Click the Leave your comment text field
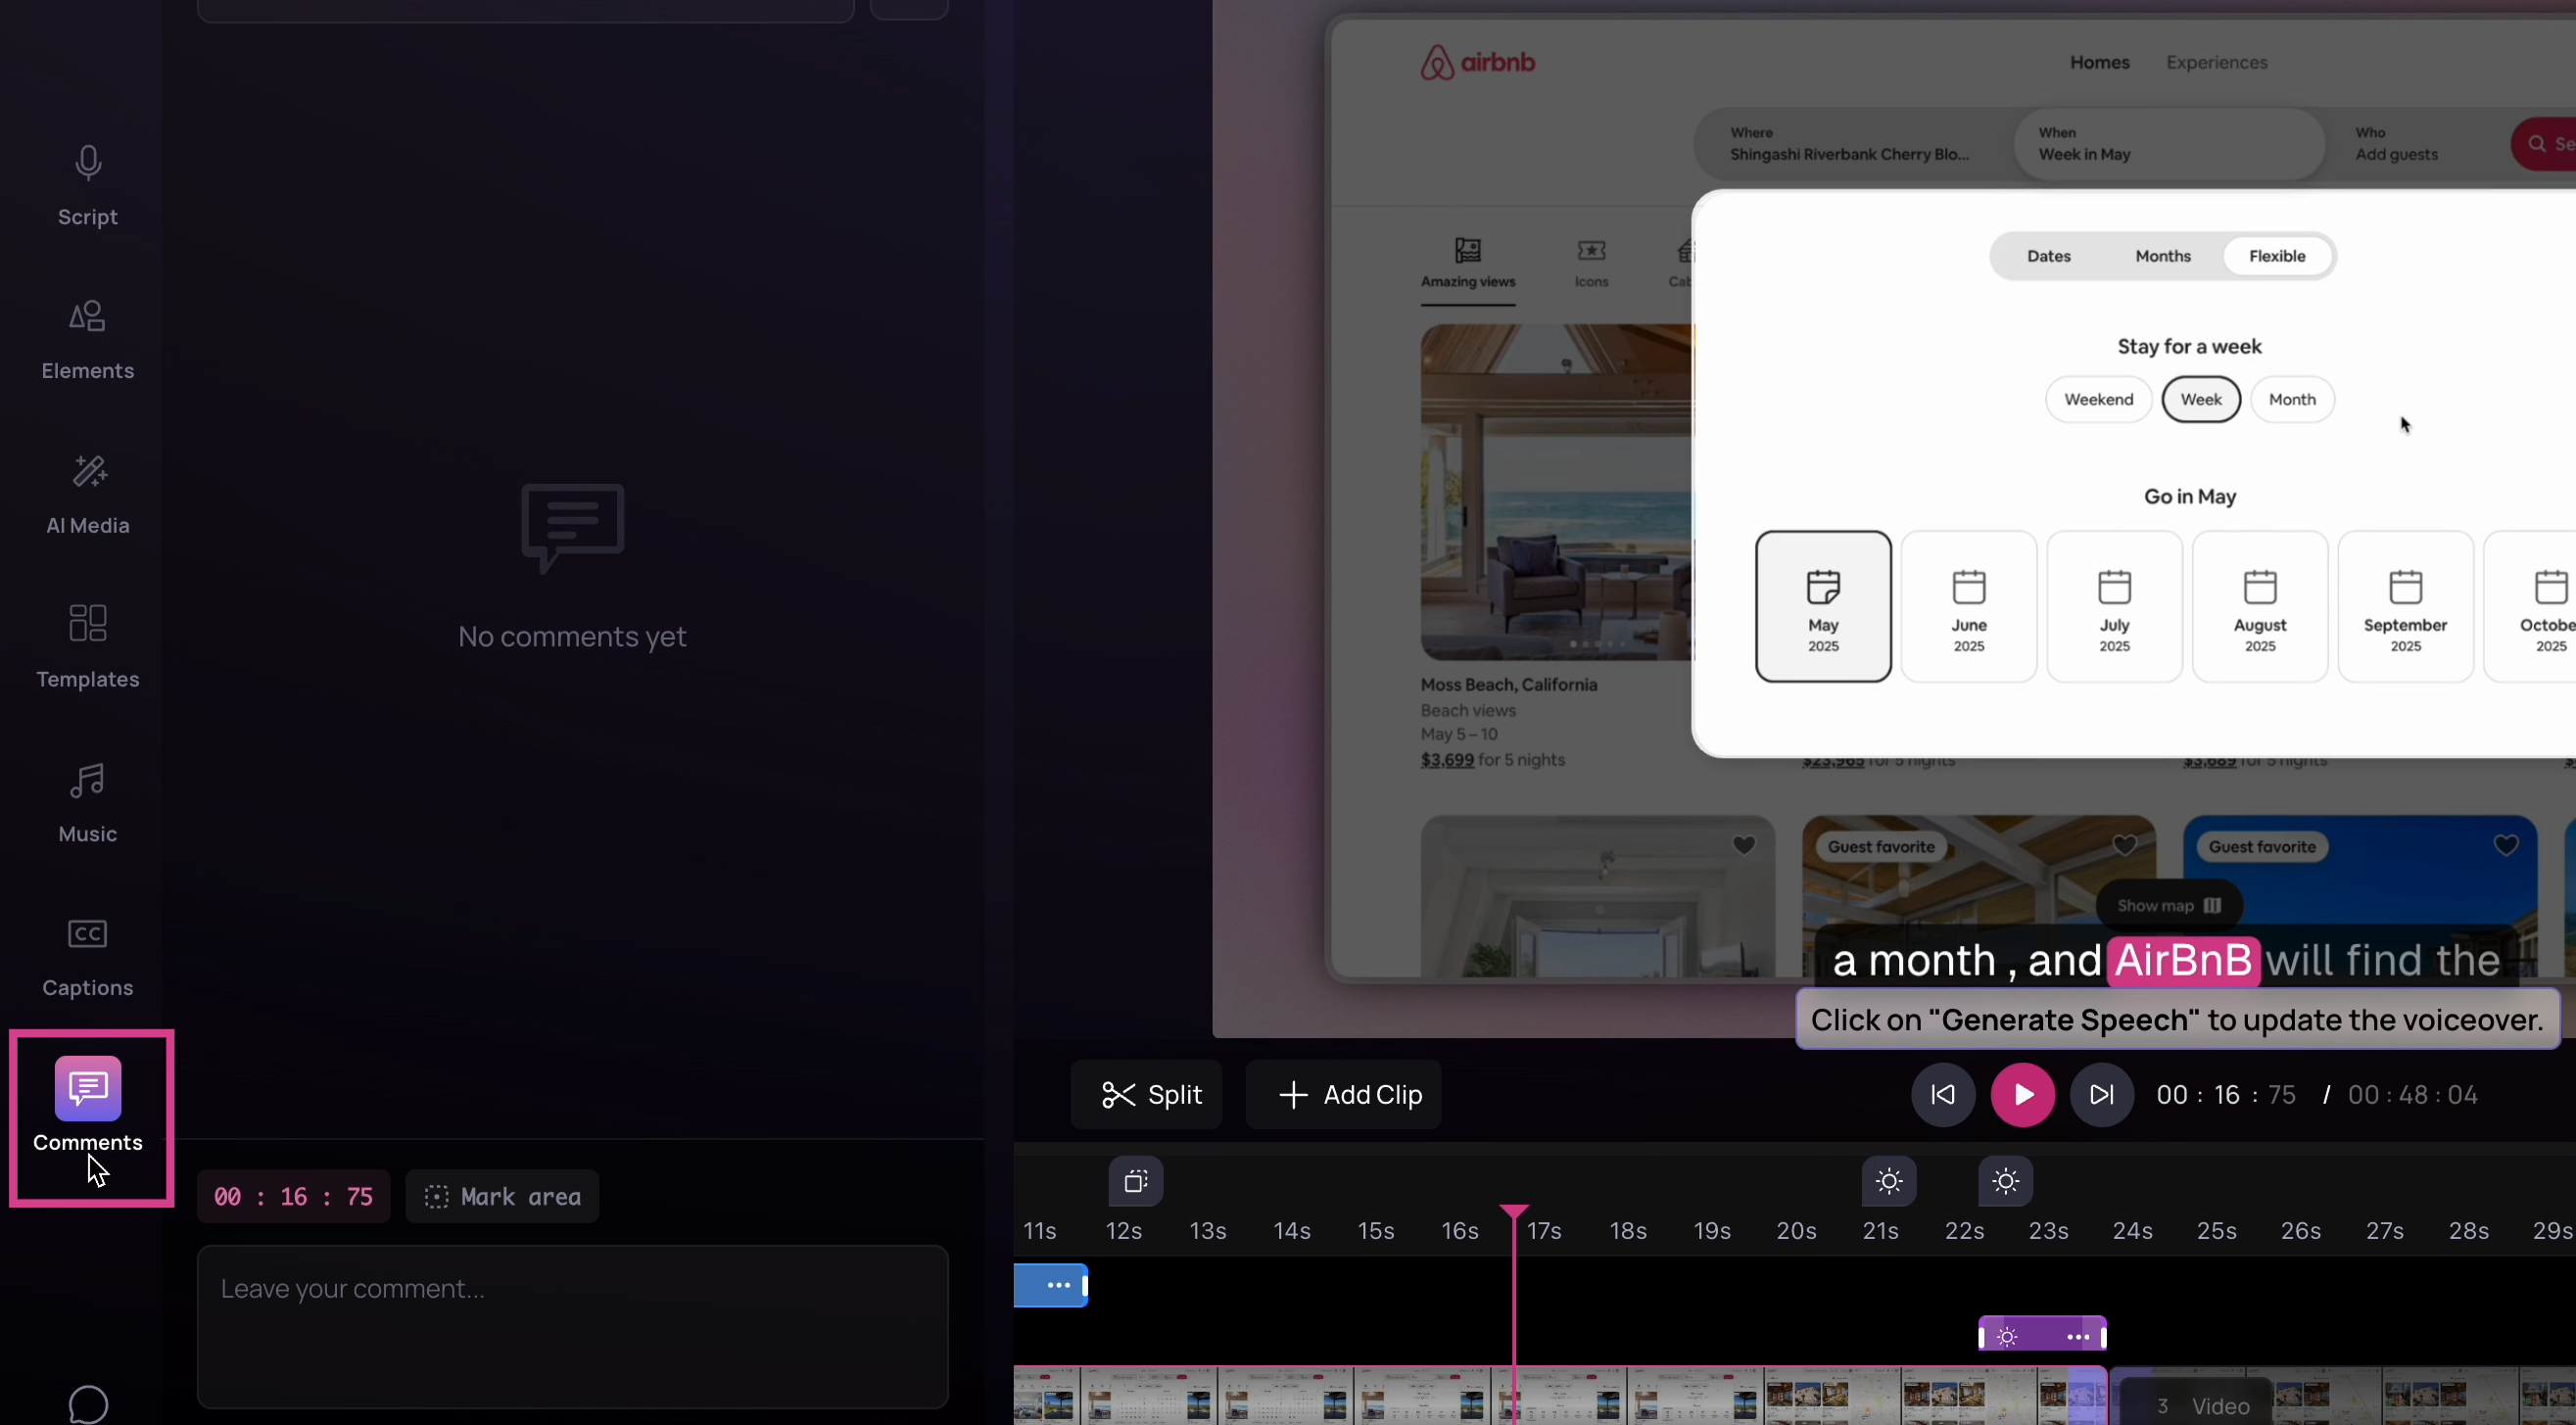2576x1425 pixels. (x=572, y=1325)
